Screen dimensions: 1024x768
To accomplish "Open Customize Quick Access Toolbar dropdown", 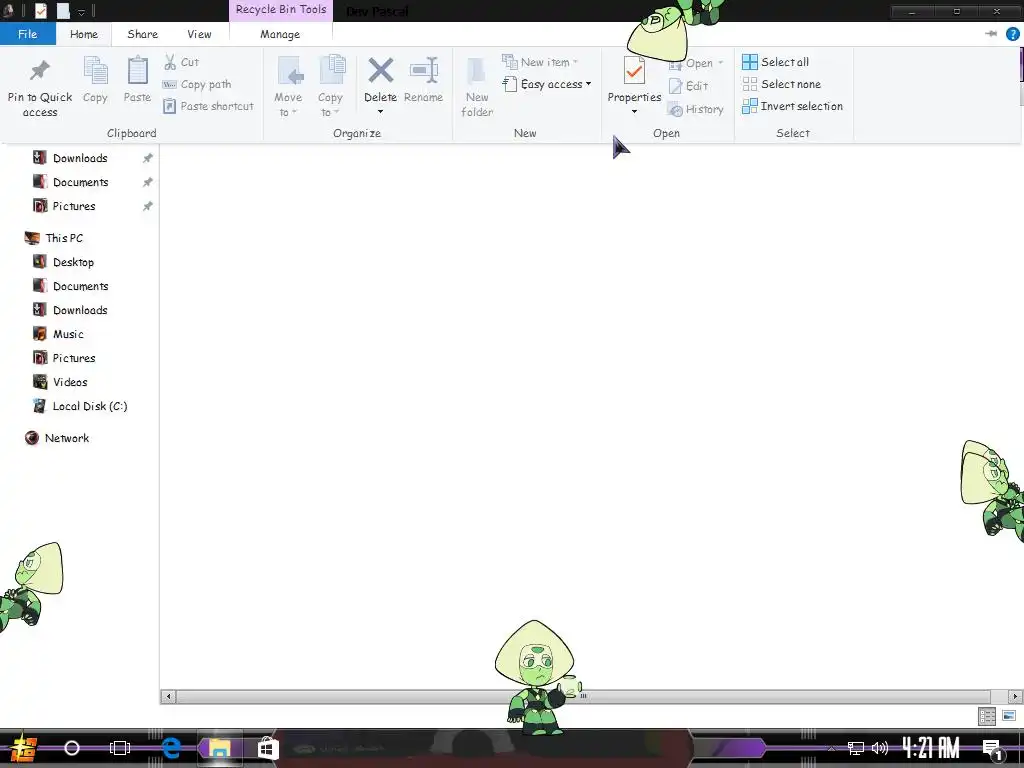I will pos(82,12).
